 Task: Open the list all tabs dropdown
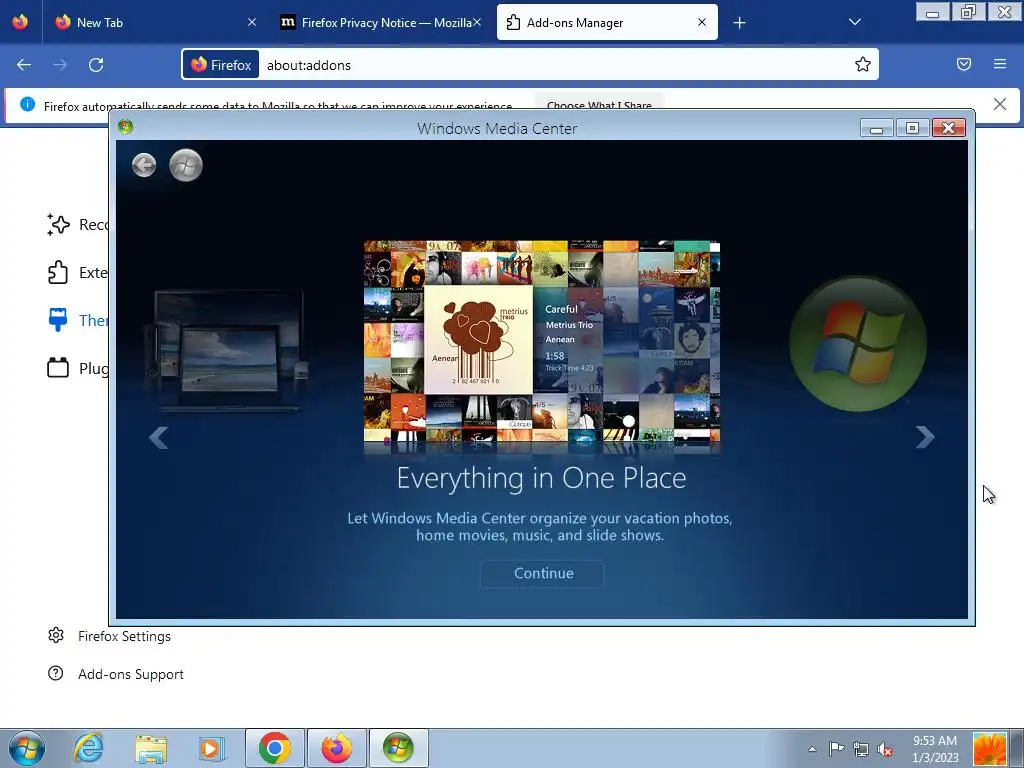[x=854, y=22]
